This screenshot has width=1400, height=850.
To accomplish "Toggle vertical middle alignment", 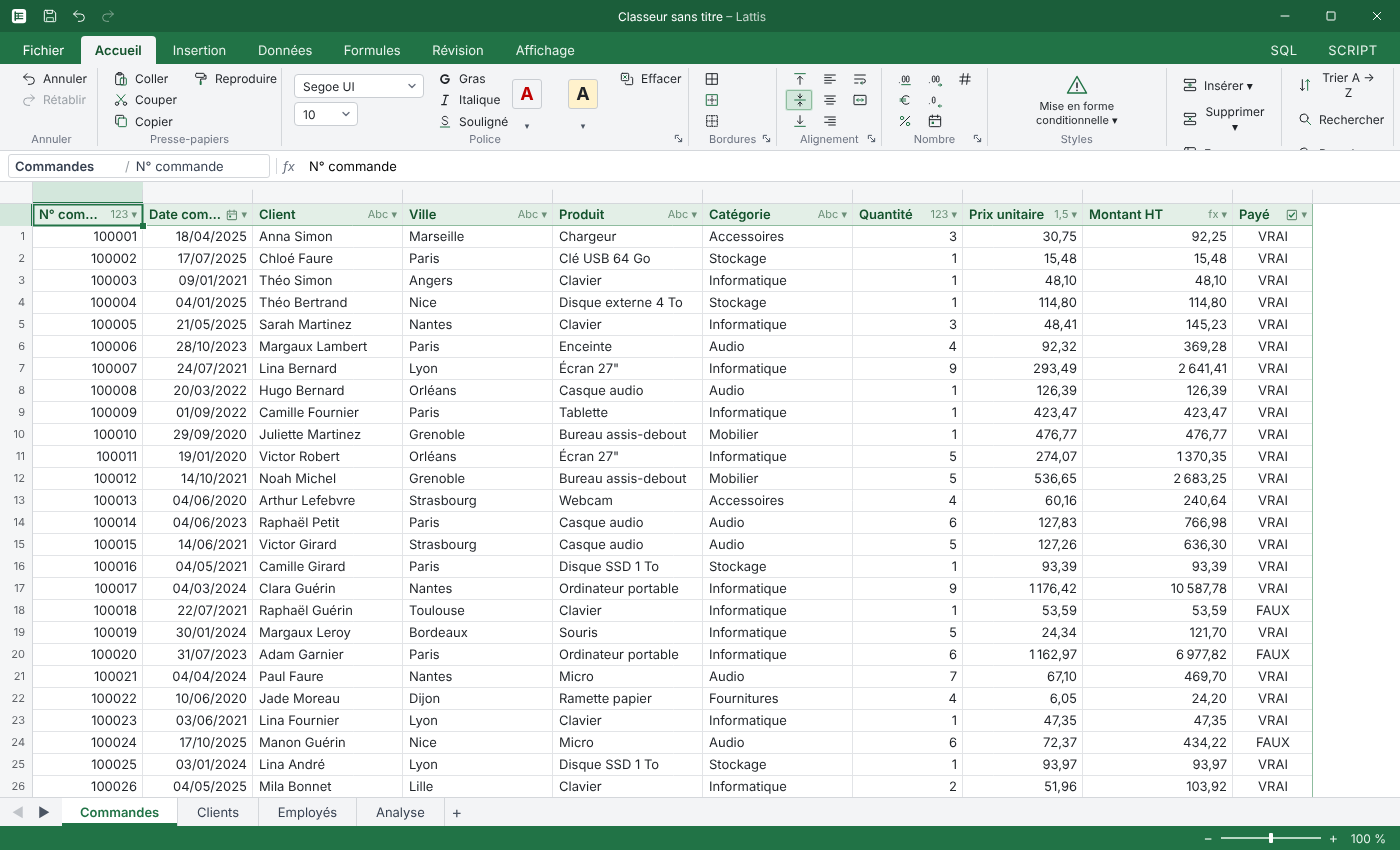I will (800, 100).
